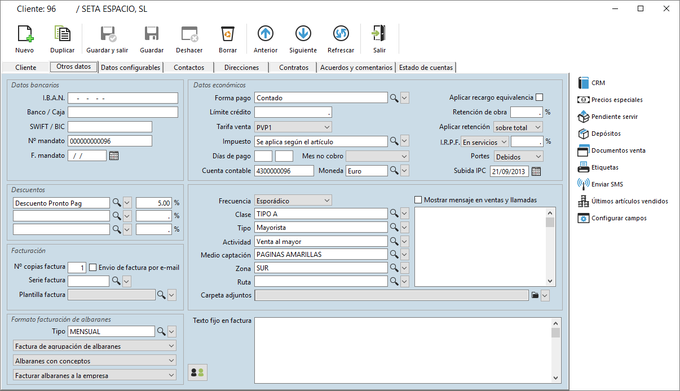Open the Direcciones tab

242,68
